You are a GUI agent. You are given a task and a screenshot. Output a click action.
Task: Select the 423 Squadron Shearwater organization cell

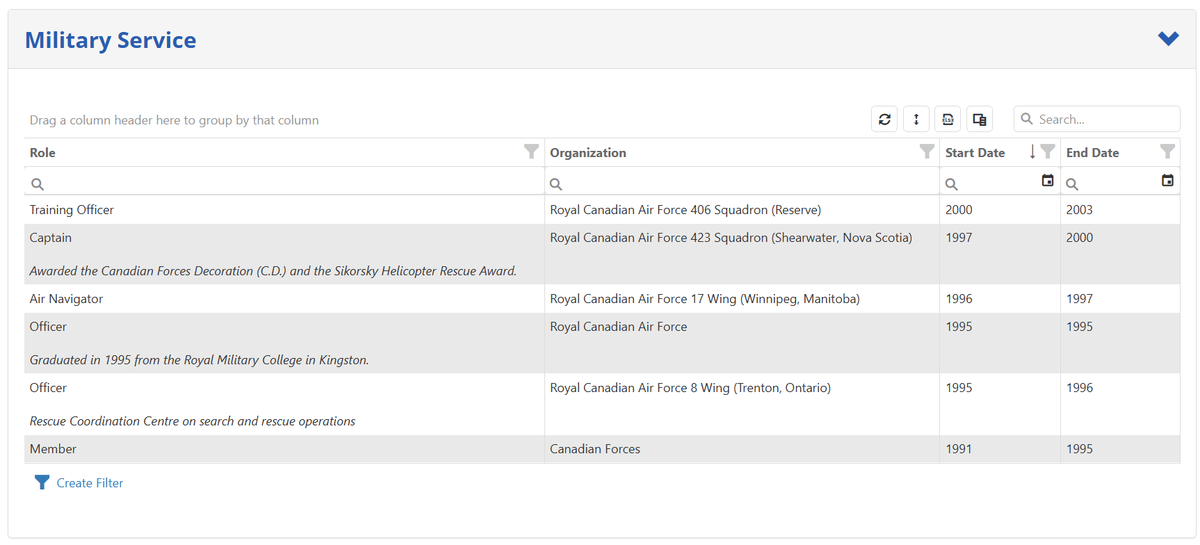(742, 254)
